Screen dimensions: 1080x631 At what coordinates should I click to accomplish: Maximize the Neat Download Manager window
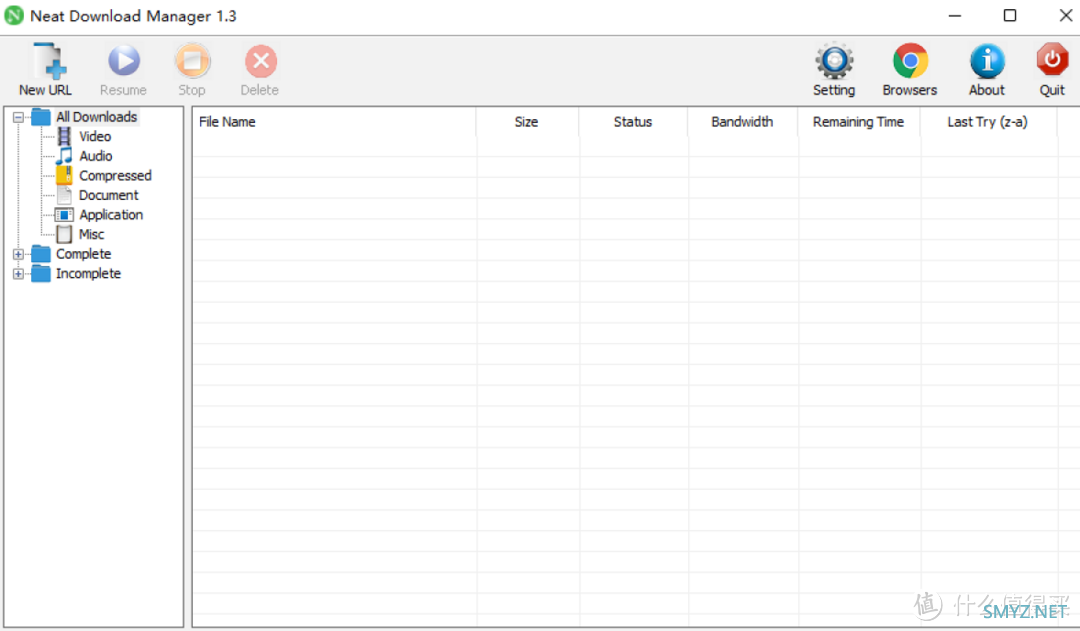pos(1010,16)
